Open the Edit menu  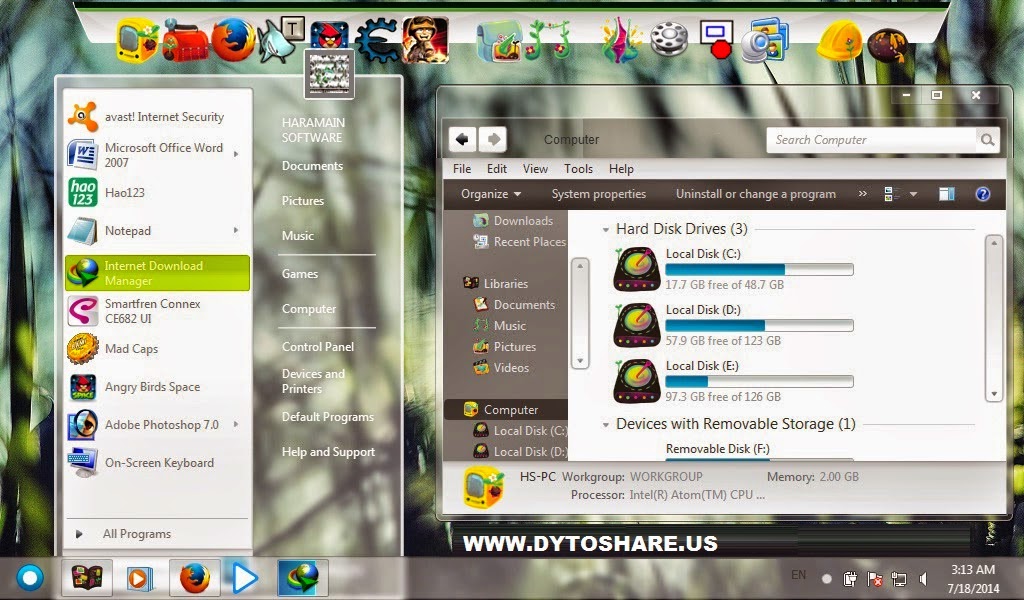(496, 168)
